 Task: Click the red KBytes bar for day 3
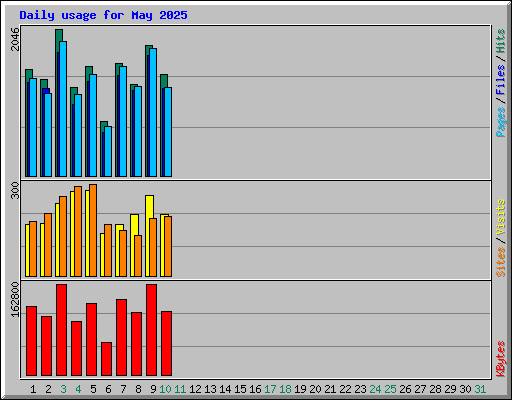[x=61, y=330]
